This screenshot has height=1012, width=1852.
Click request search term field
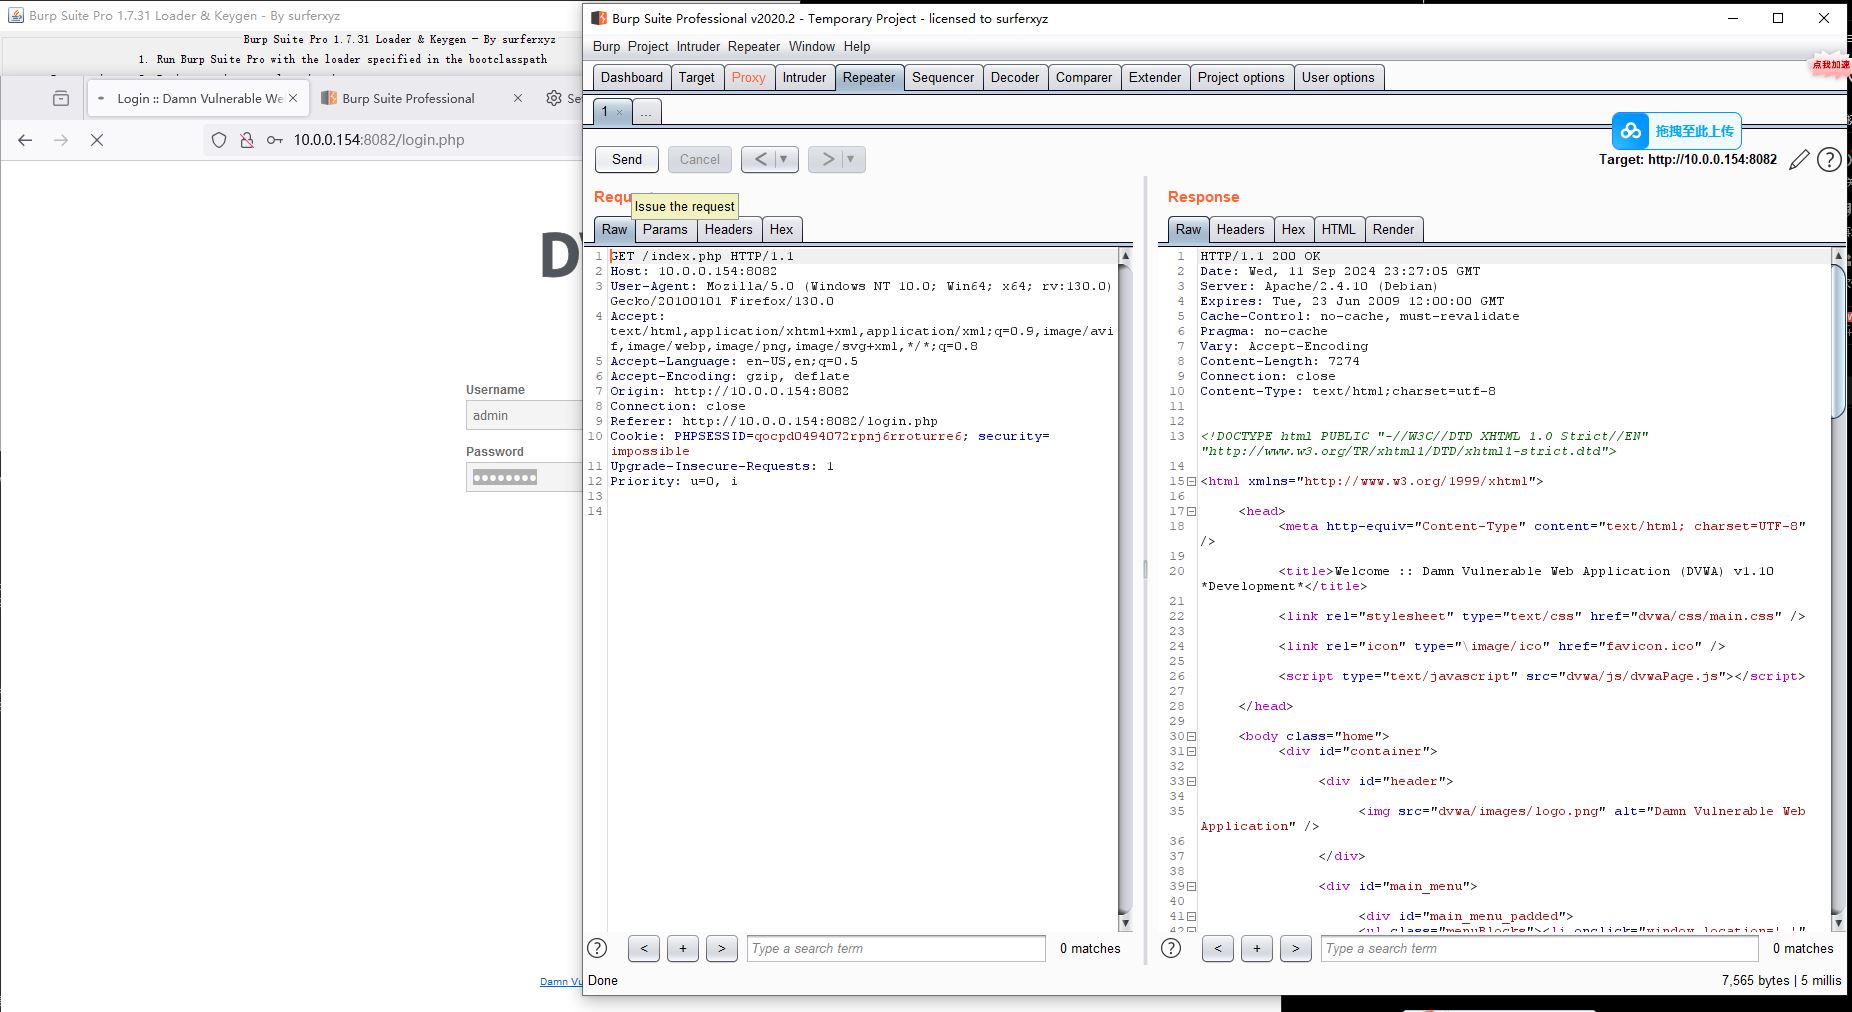click(896, 948)
